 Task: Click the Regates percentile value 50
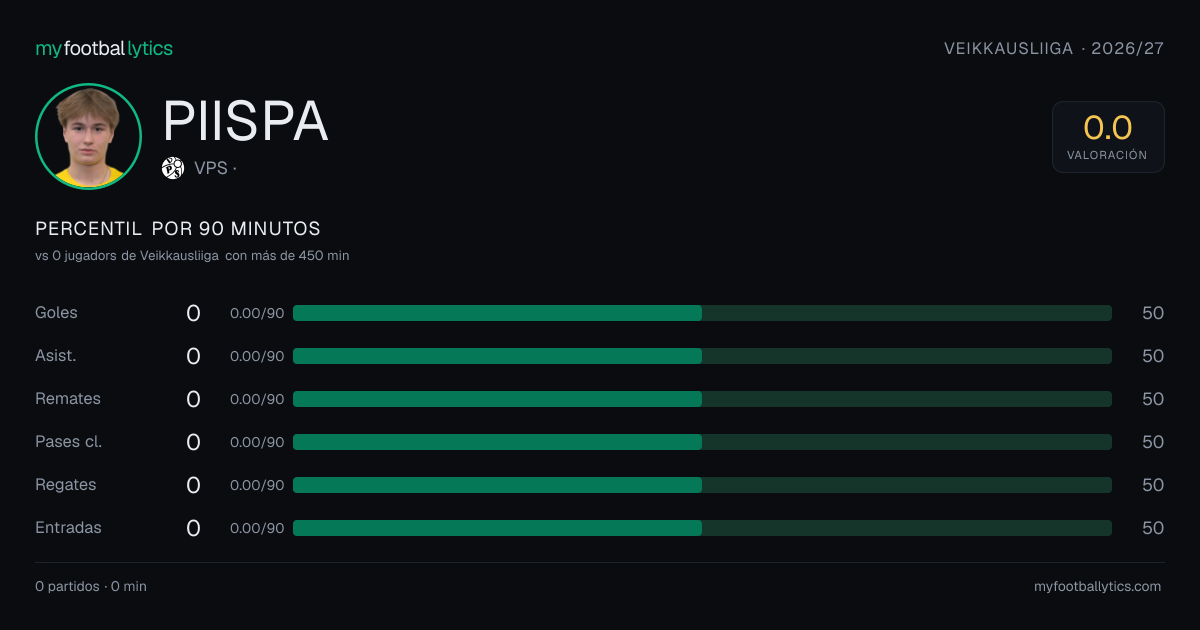coord(1153,485)
